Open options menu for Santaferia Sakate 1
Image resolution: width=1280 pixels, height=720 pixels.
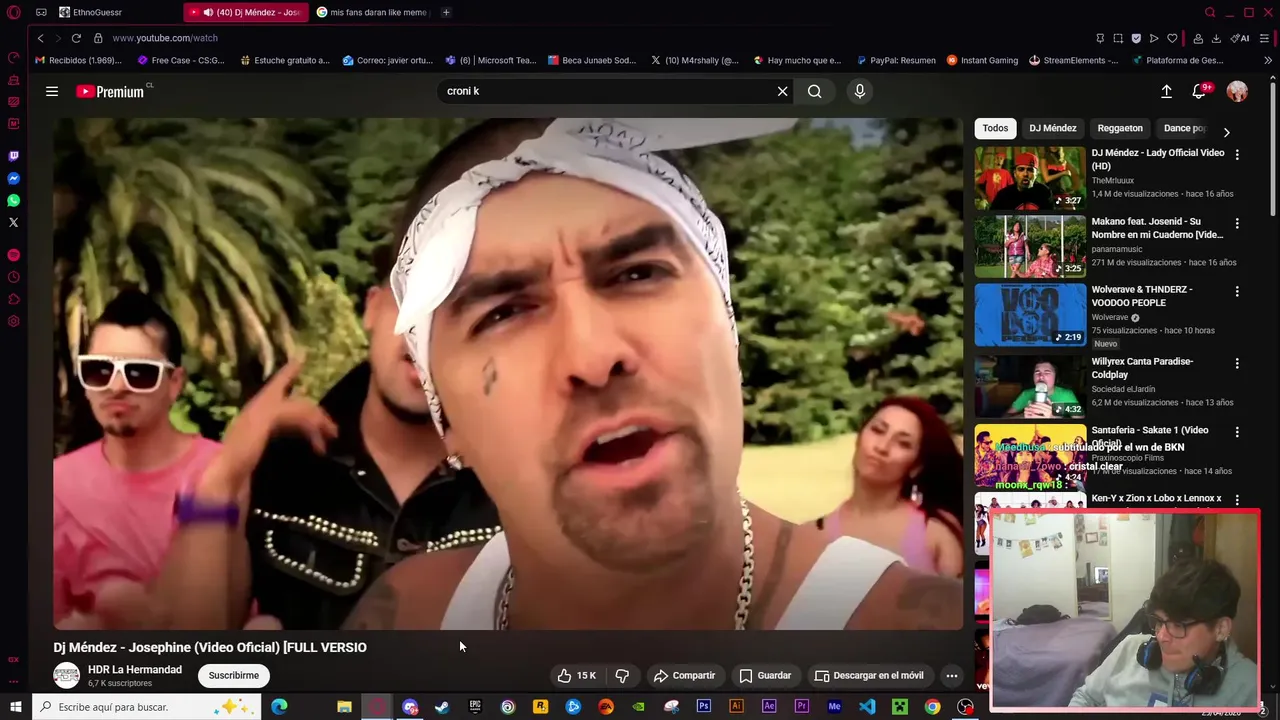(1237, 432)
